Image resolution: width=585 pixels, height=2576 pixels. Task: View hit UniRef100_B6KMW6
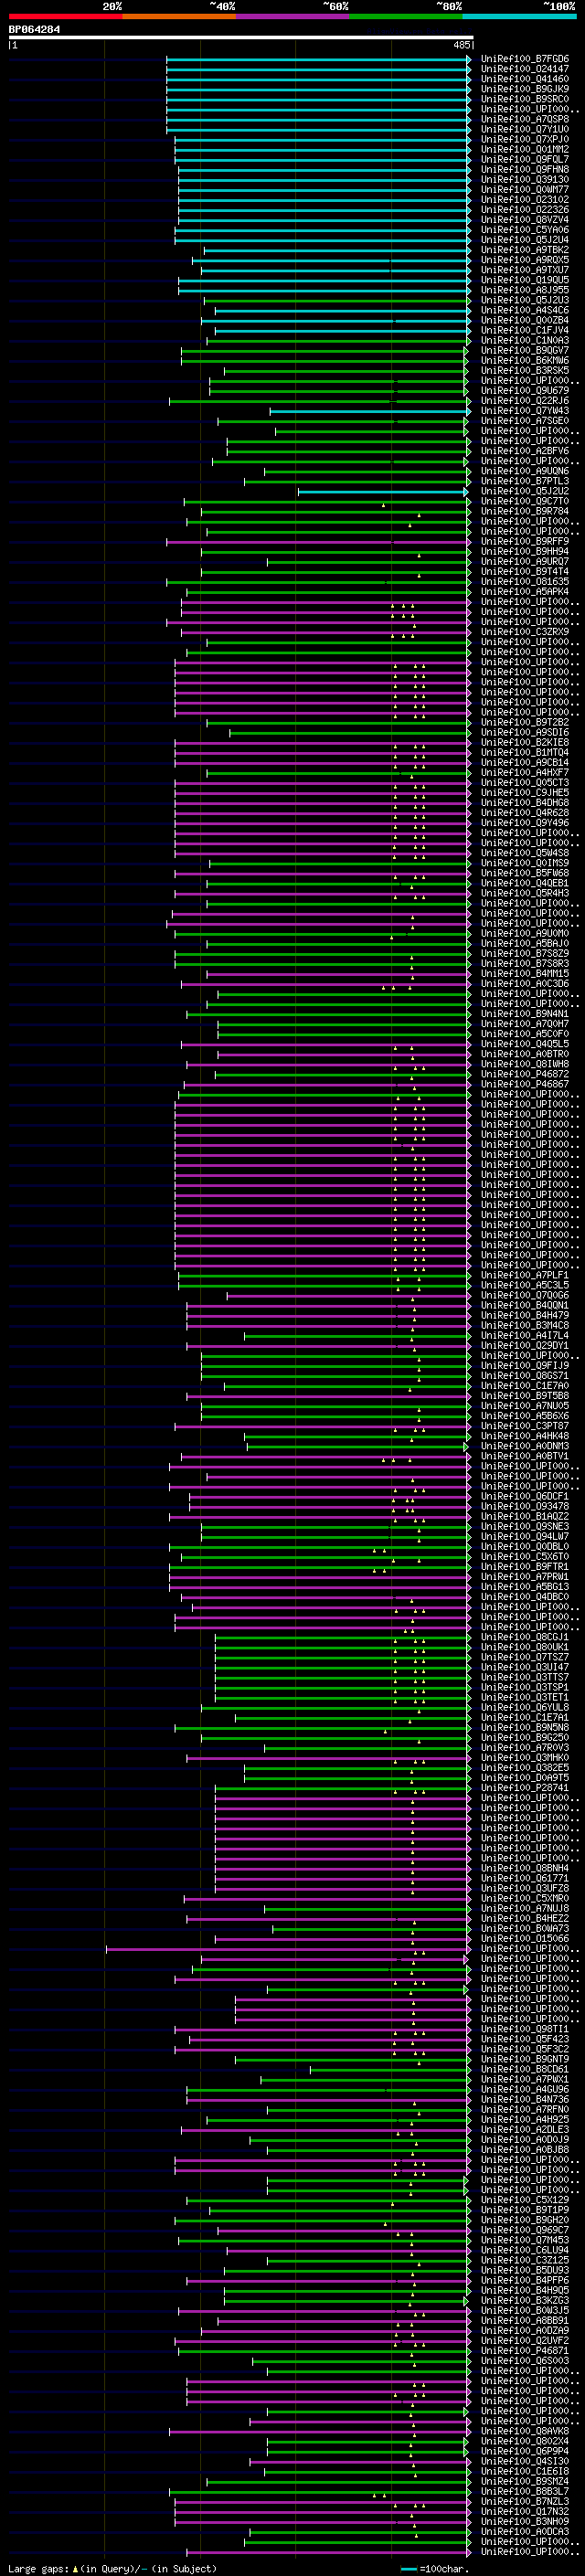point(524,361)
